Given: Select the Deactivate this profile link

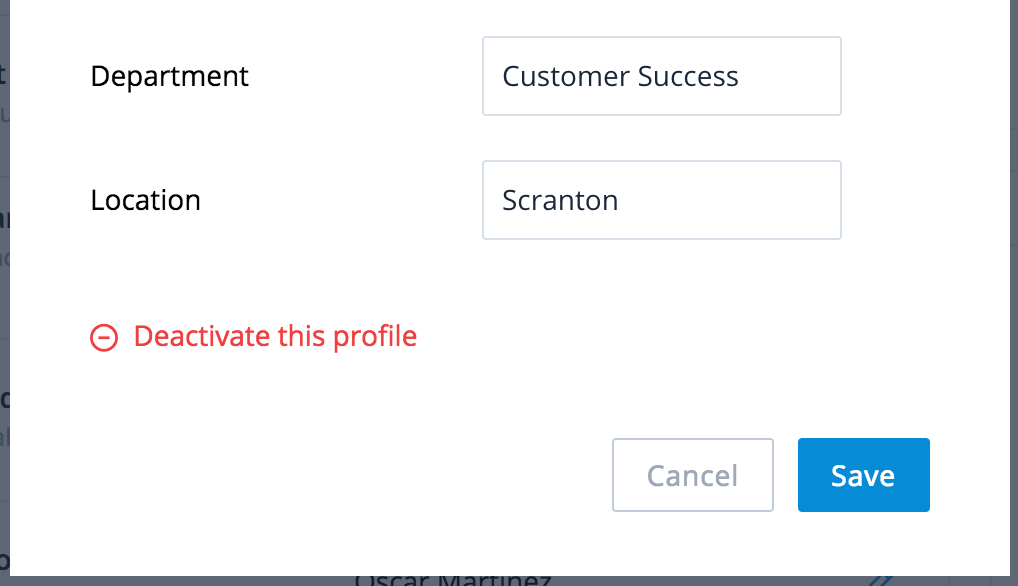Looking at the screenshot, I should tap(274, 336).
